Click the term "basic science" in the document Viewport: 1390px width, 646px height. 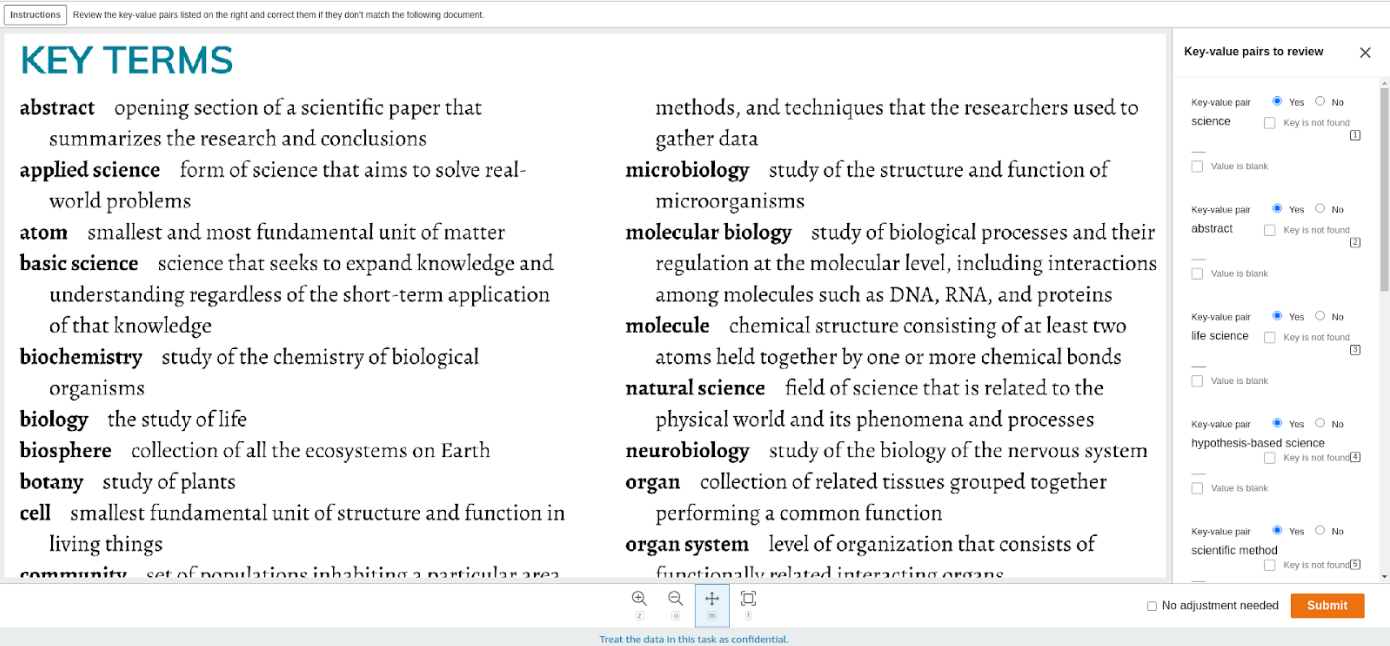79,263
